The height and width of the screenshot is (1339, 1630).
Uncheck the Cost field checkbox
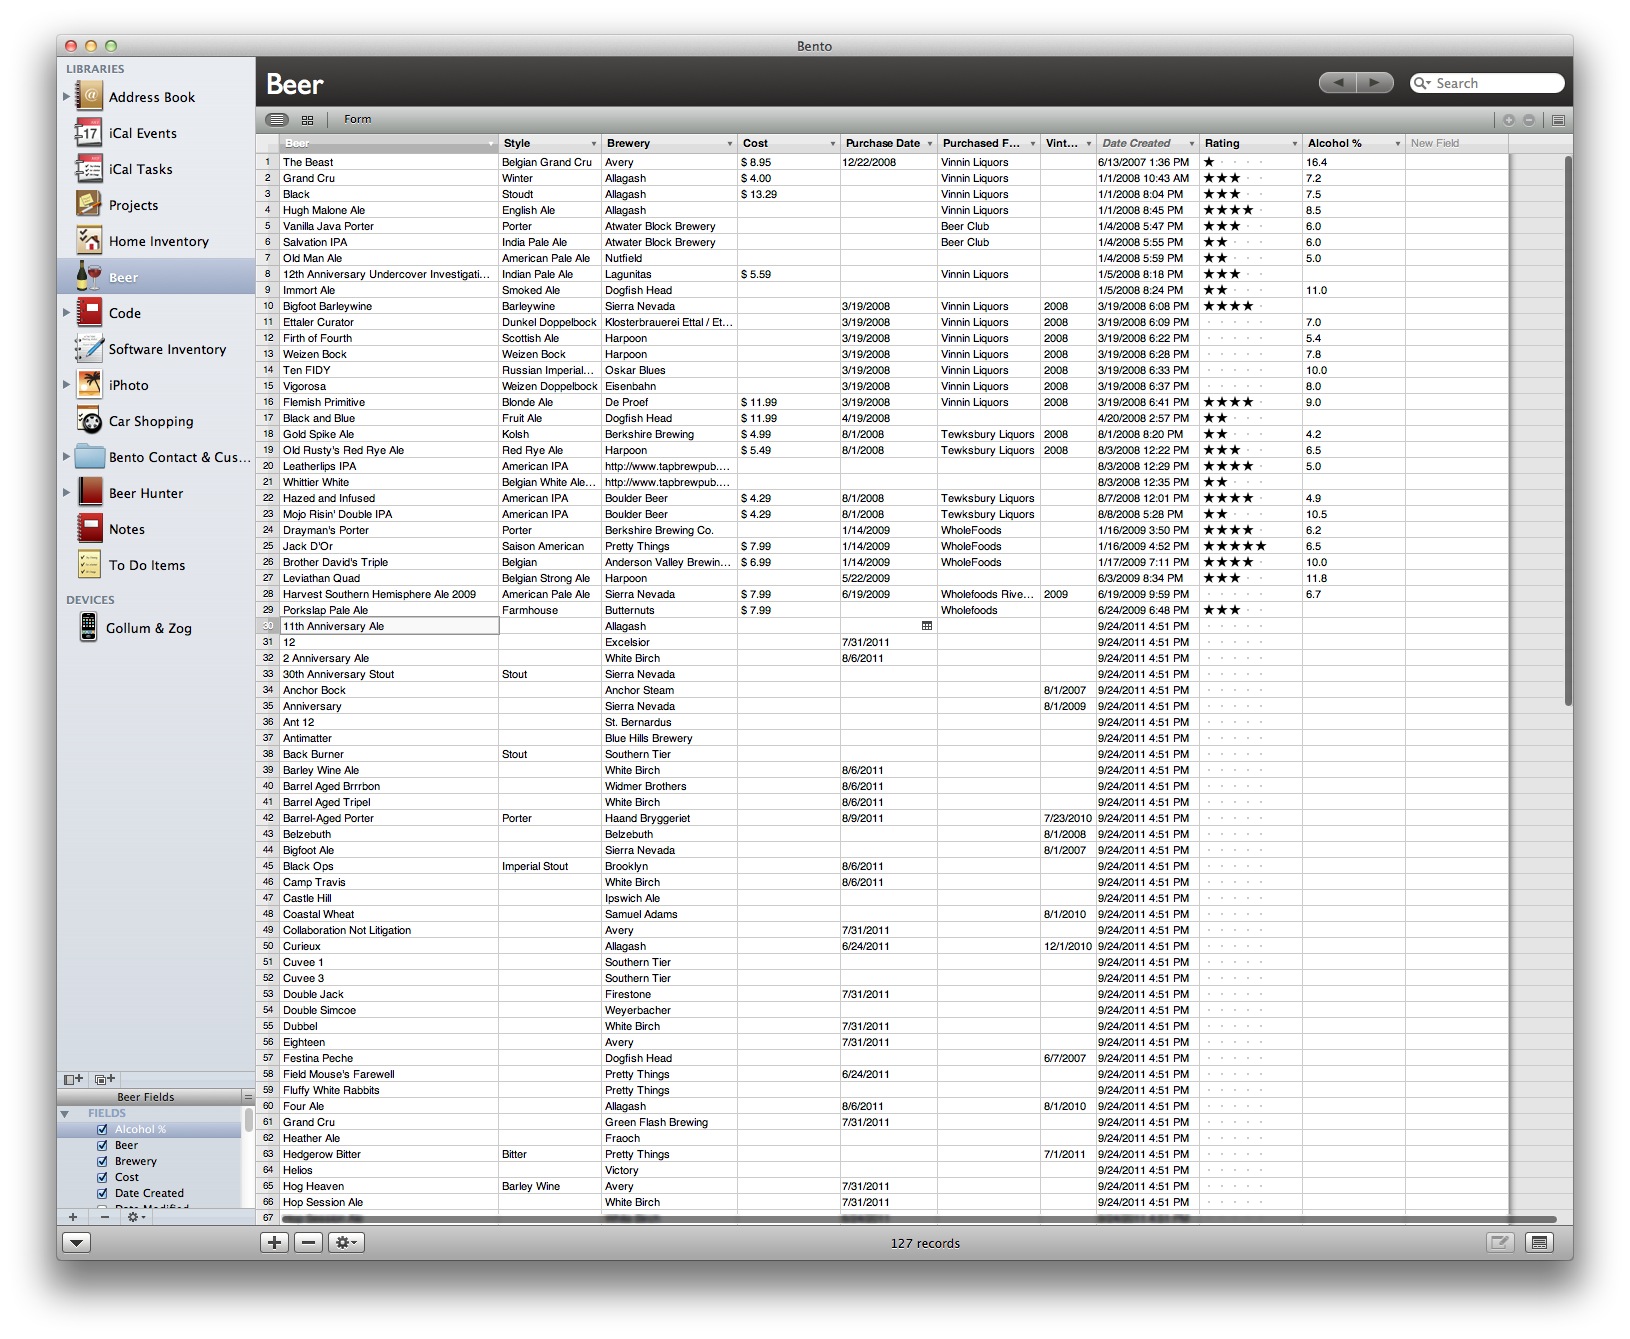[x=102, y=1177]
